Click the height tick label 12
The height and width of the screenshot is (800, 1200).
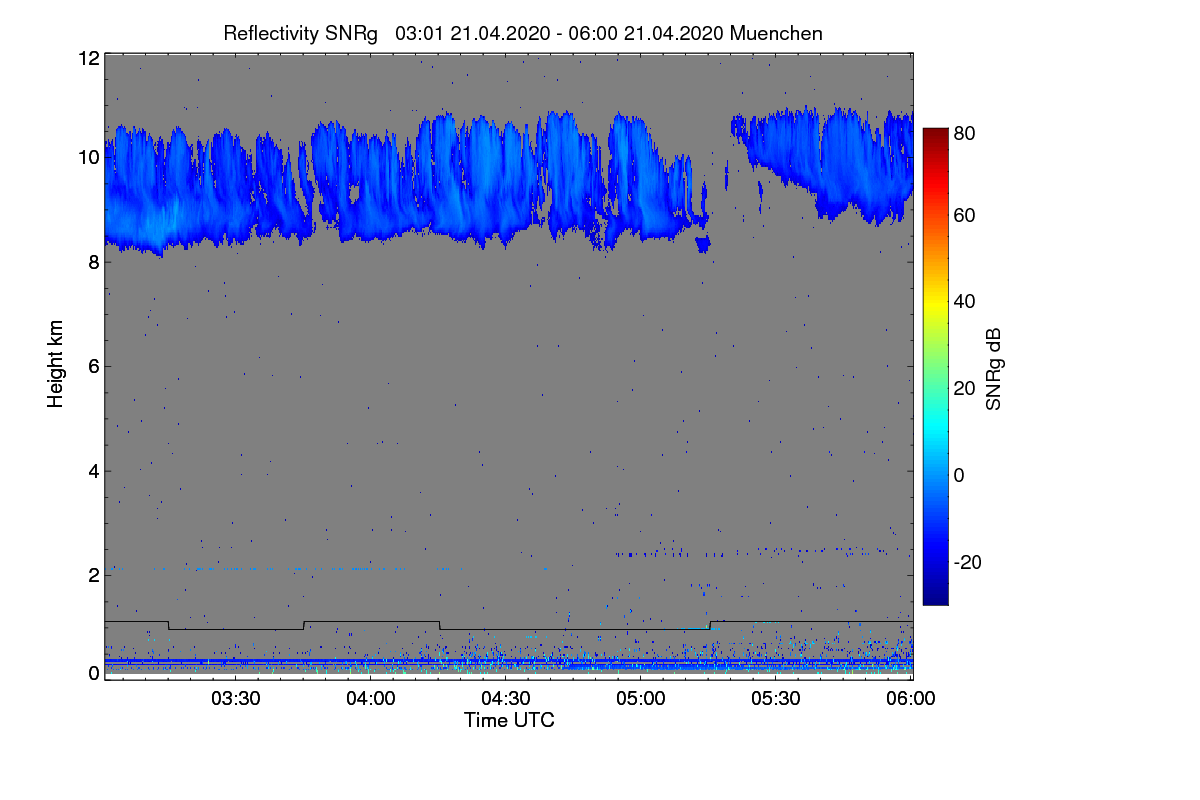pos(87,58)
